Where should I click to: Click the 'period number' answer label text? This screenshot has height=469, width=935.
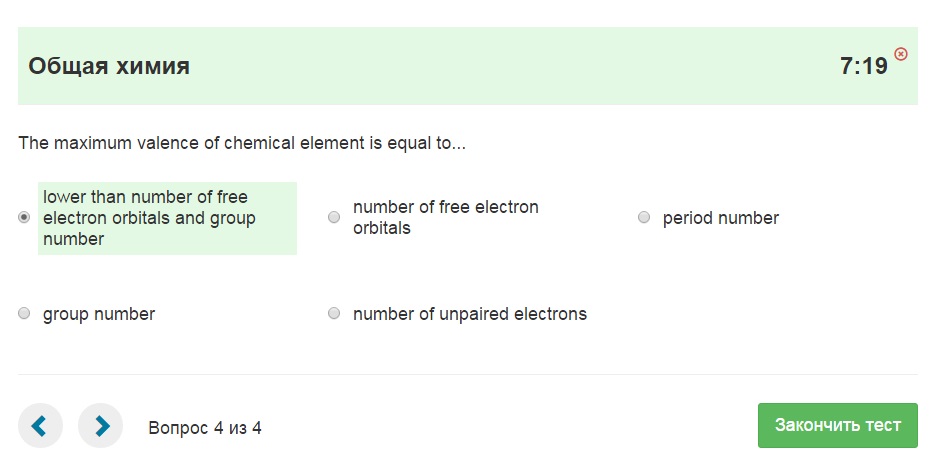point(720,218)
